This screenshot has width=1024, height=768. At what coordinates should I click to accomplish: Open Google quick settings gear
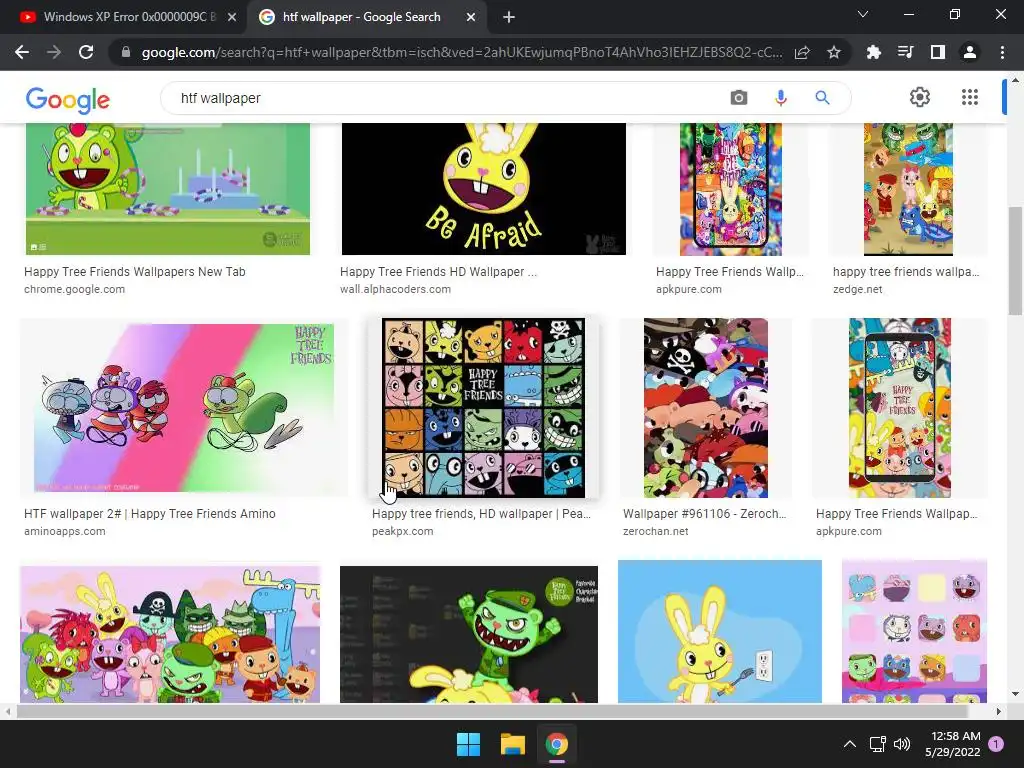tap(920, 97)
